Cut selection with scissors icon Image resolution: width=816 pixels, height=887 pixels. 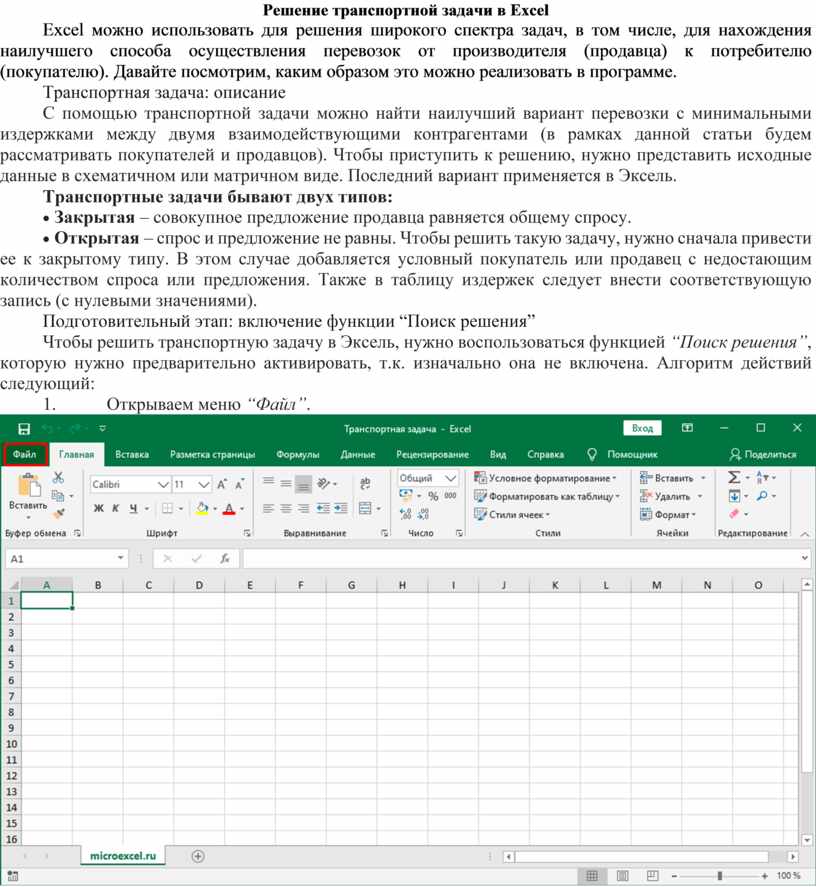58,477
